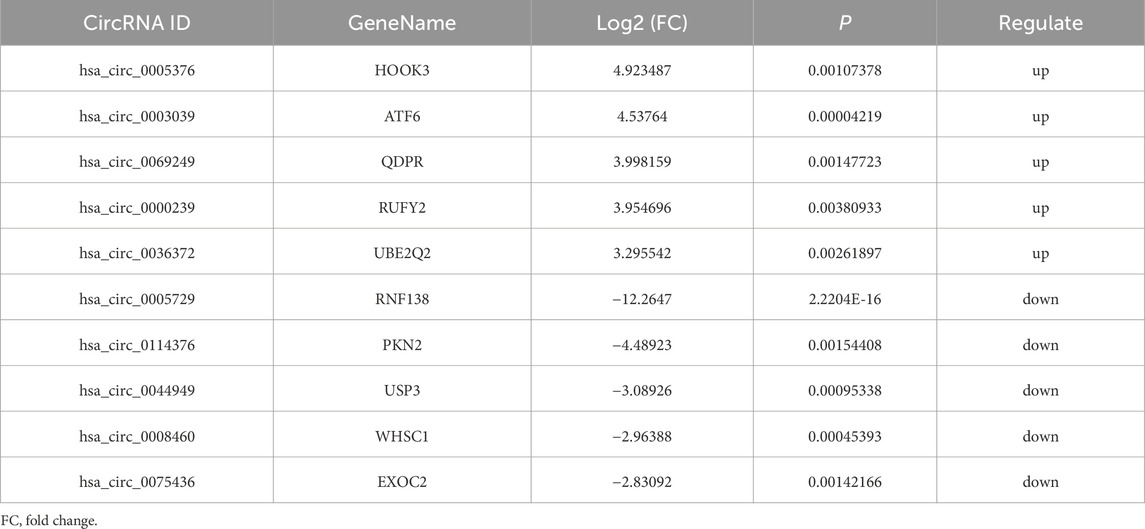This screenshot has height=529, width=1145.
Task: Click the P column header
Action: pos(847,23)
